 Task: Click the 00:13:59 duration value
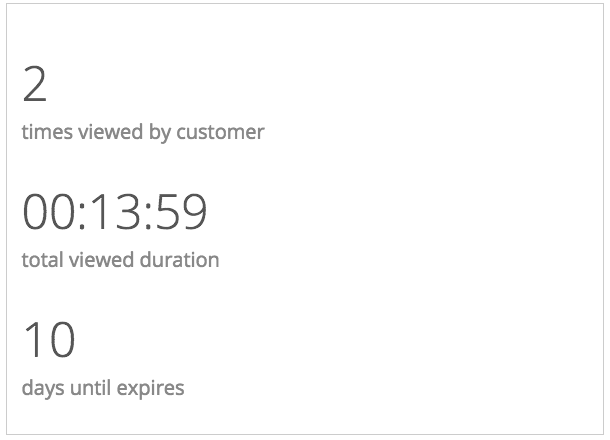(115, 212)
